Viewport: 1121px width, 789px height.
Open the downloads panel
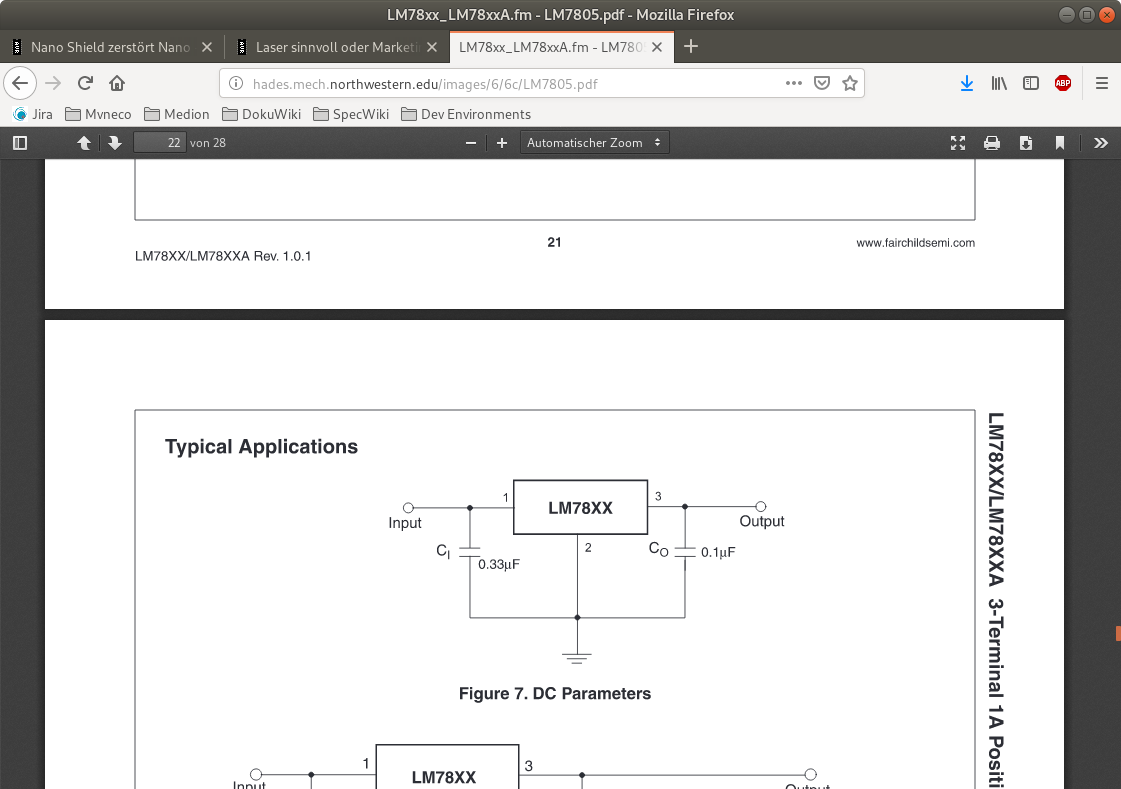pos(967,84)
